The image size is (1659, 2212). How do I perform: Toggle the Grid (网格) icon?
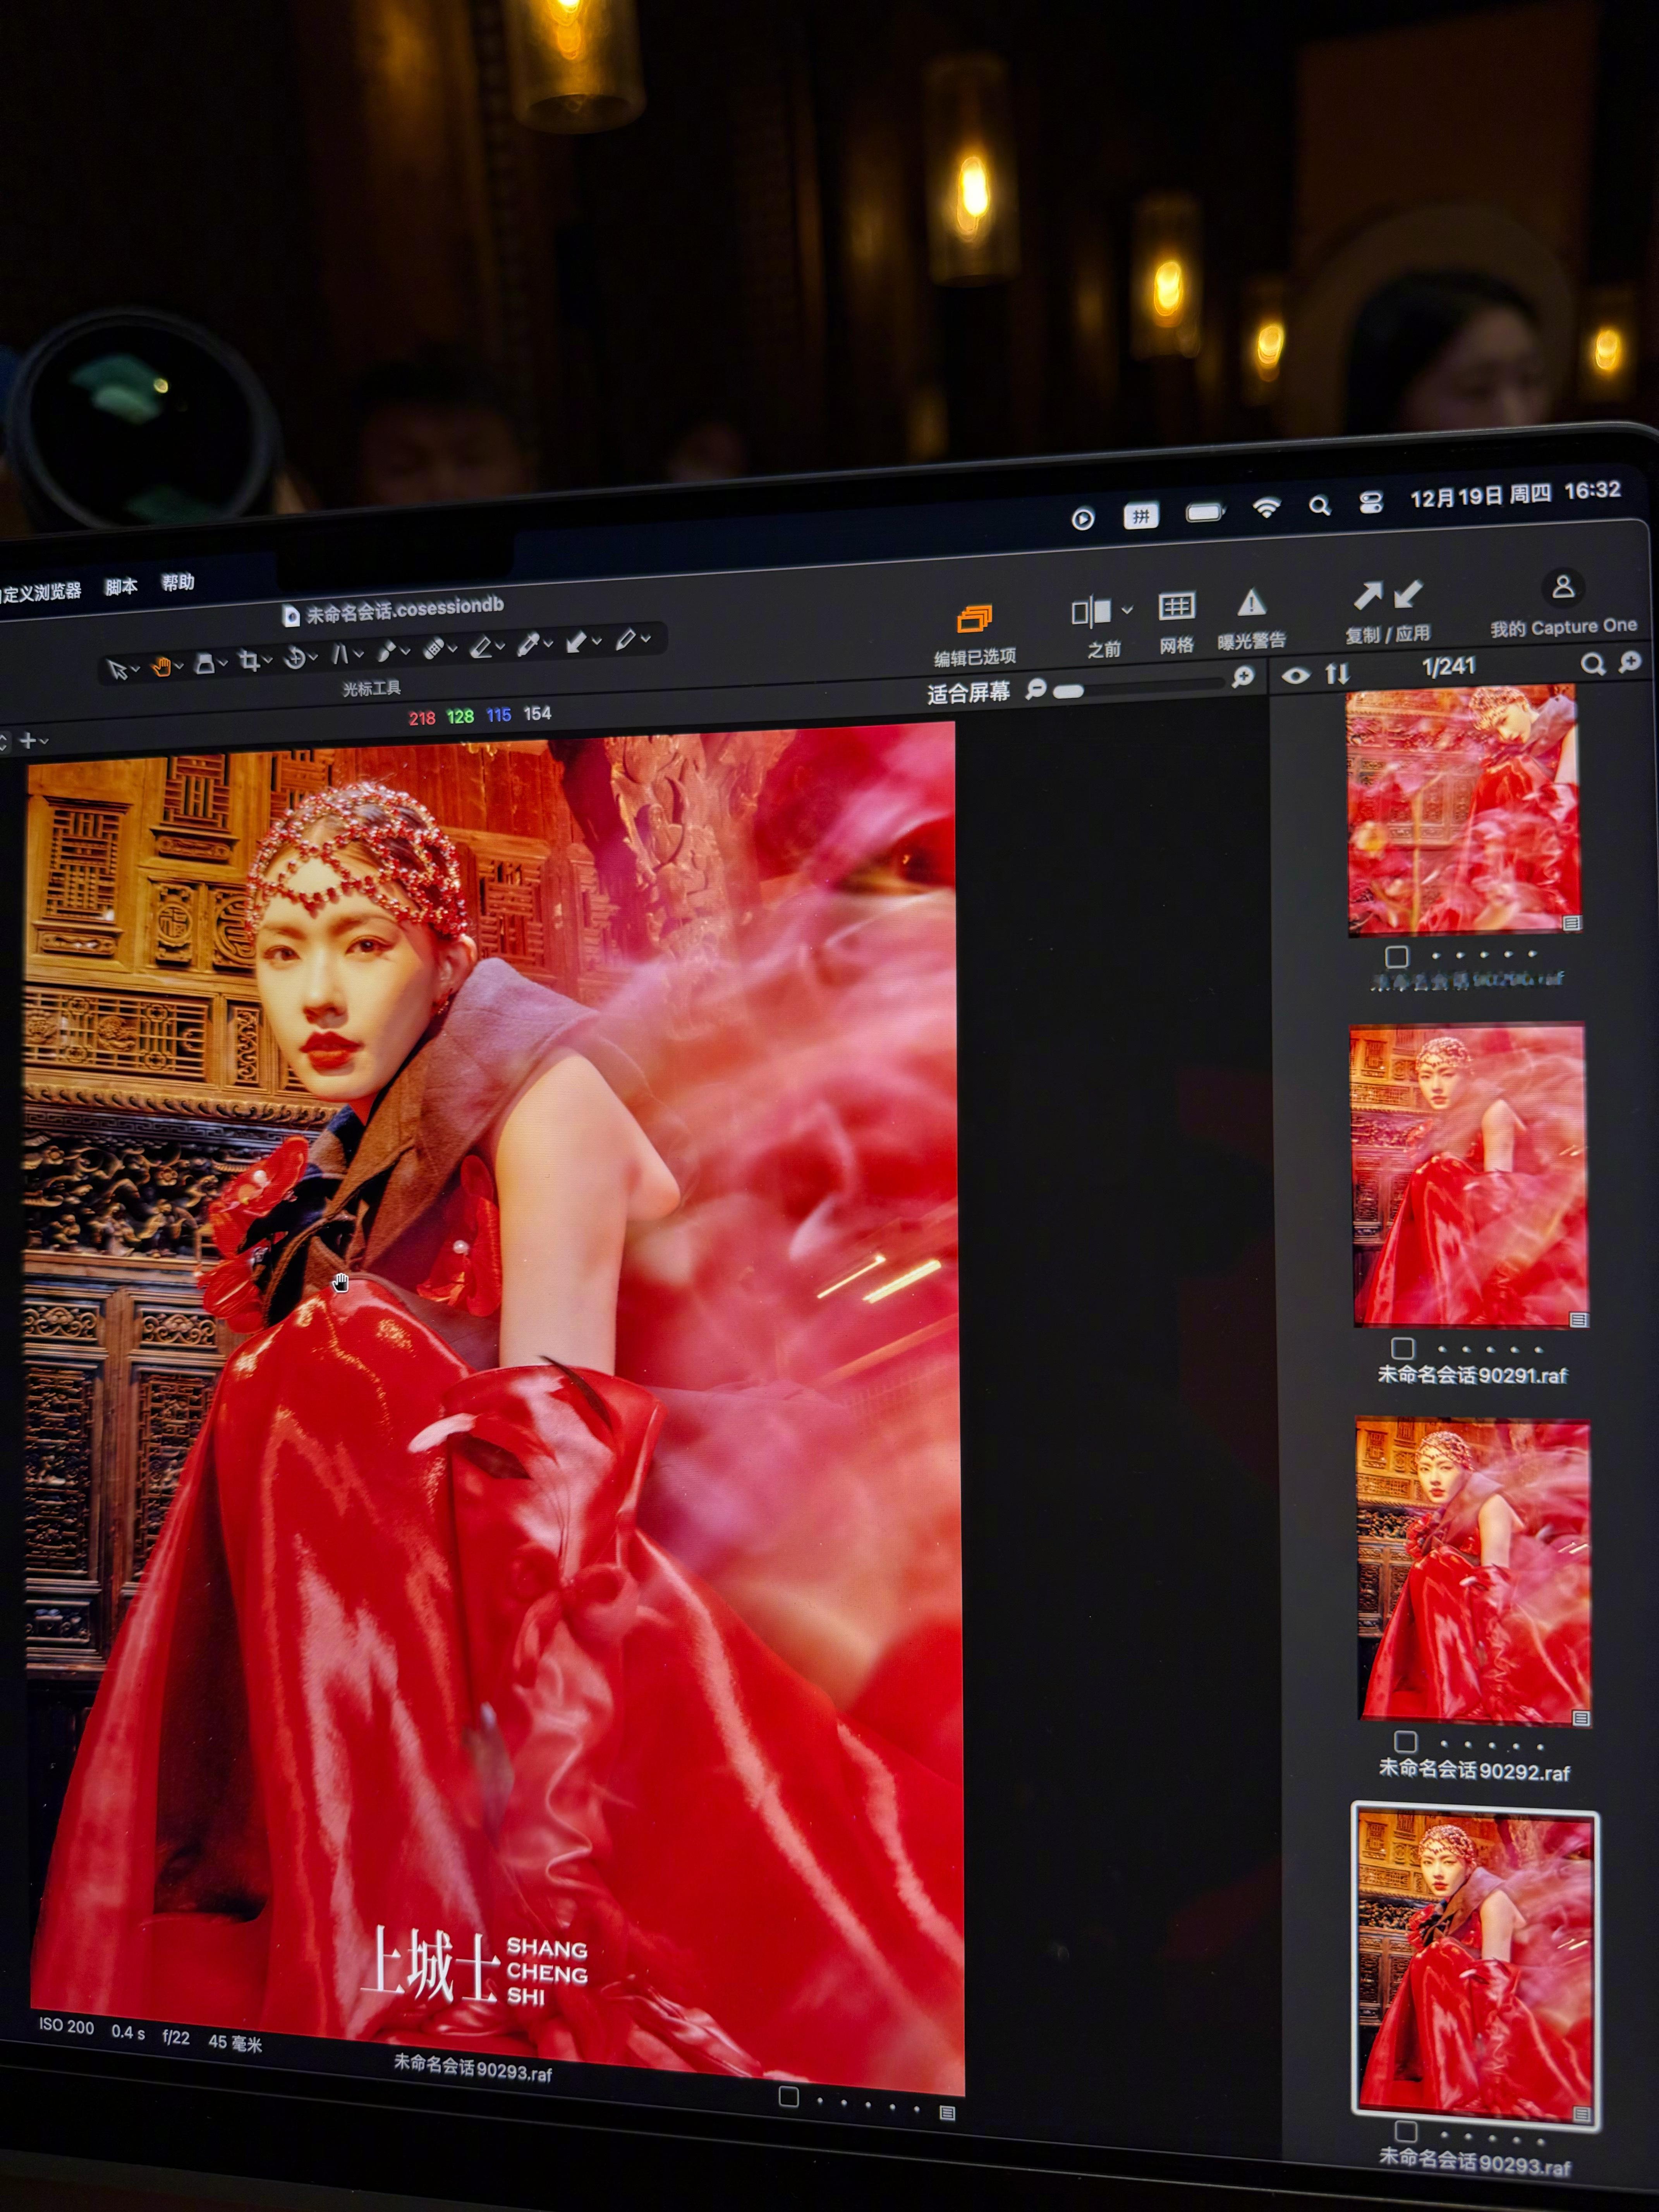coord(1176,606)
